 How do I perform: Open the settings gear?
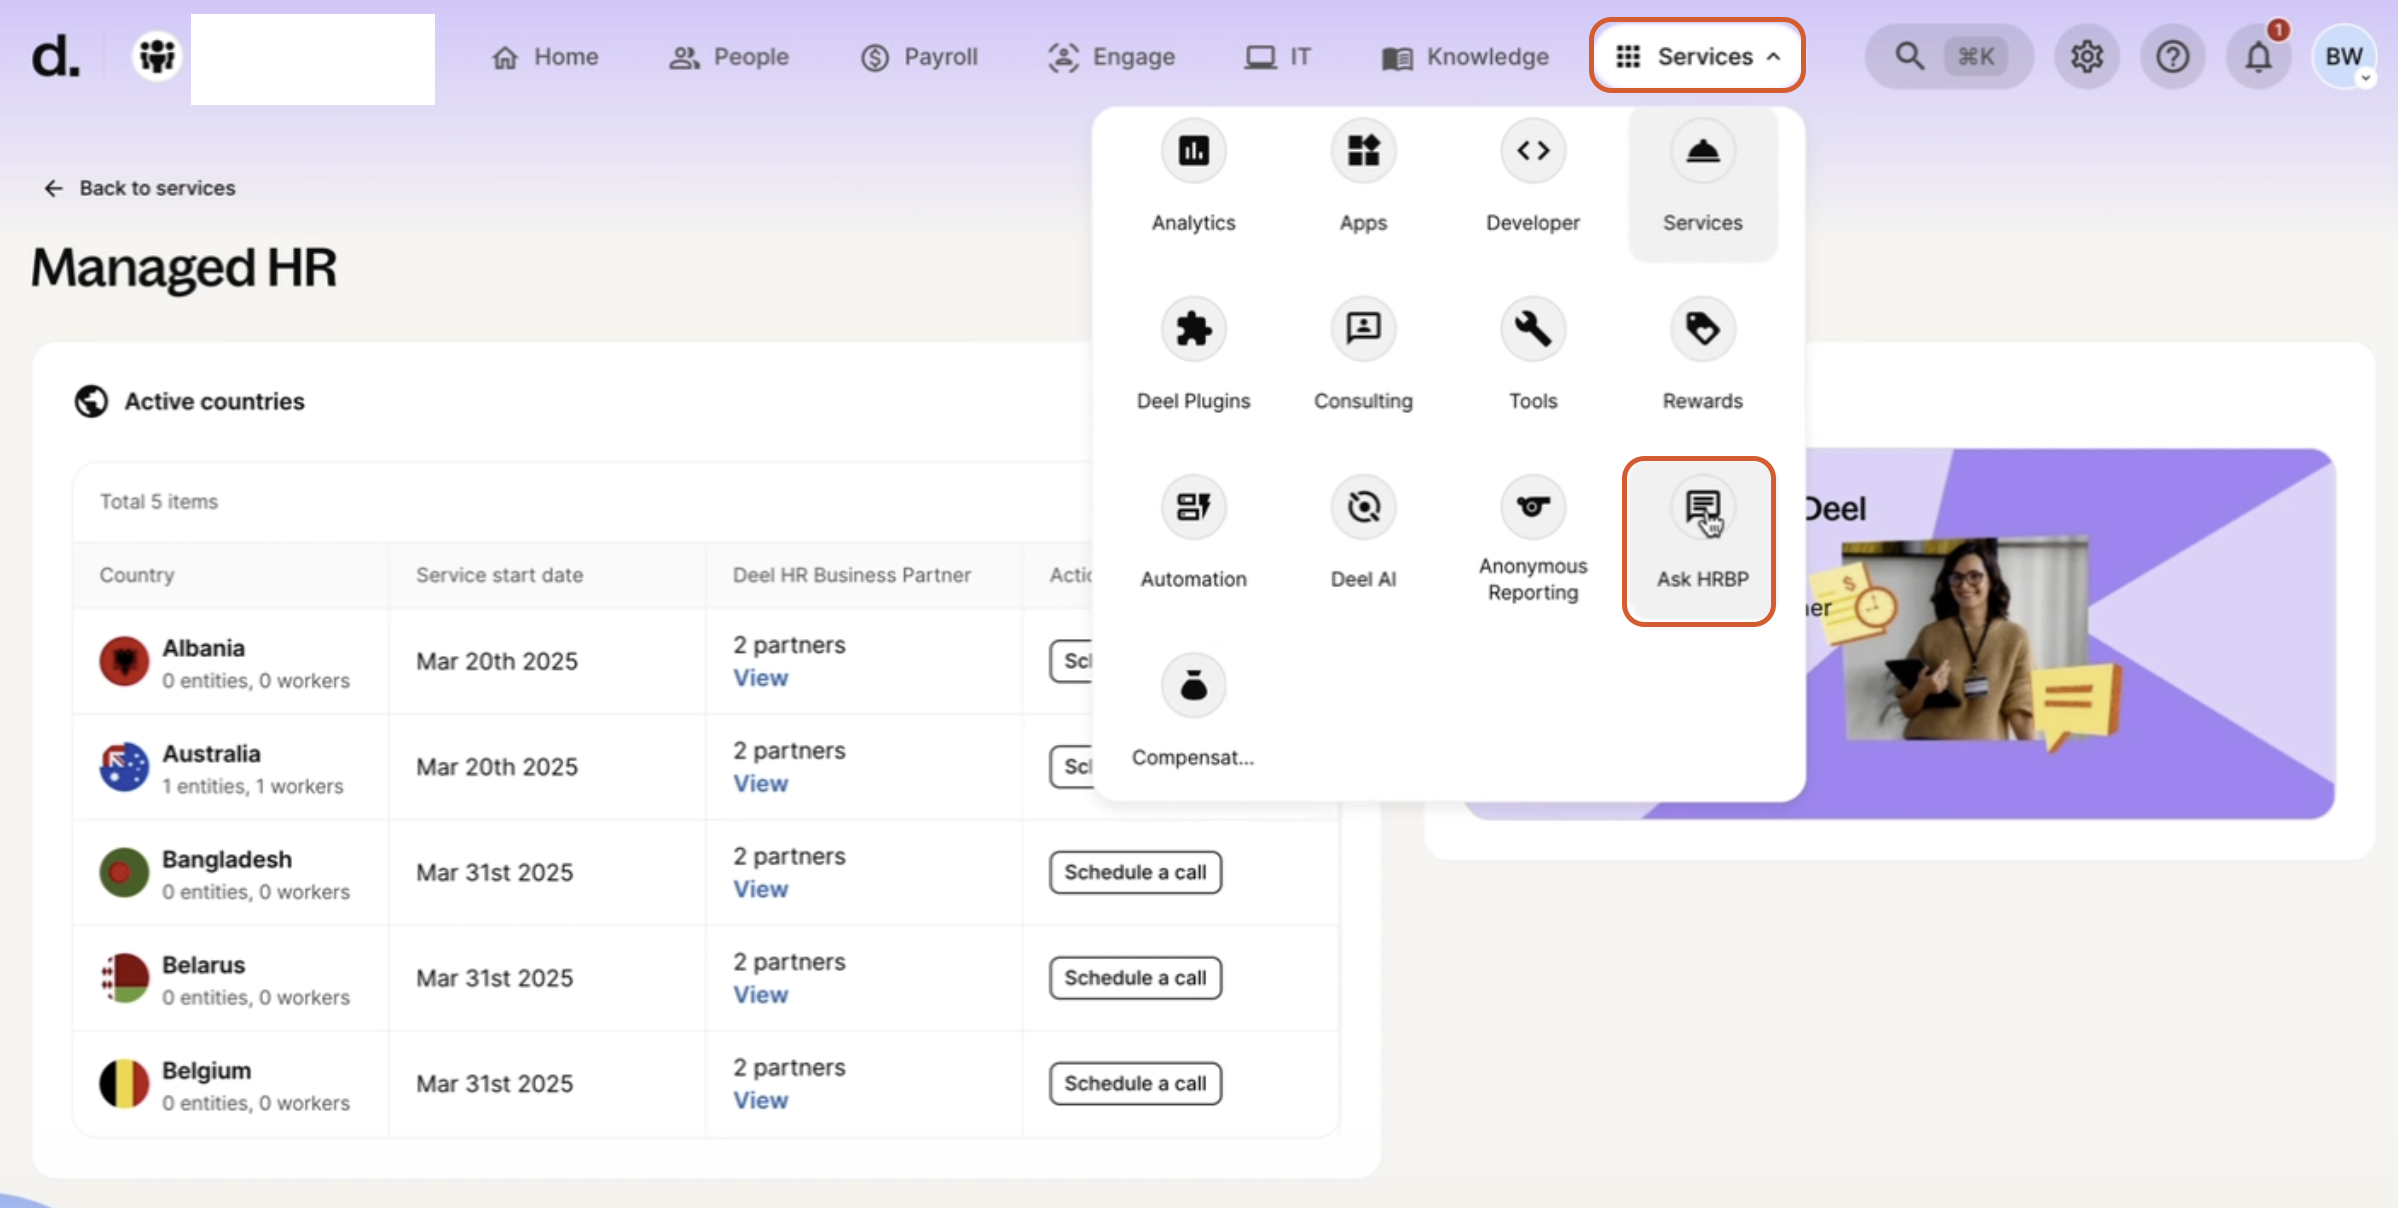[x=2087, y=56]
